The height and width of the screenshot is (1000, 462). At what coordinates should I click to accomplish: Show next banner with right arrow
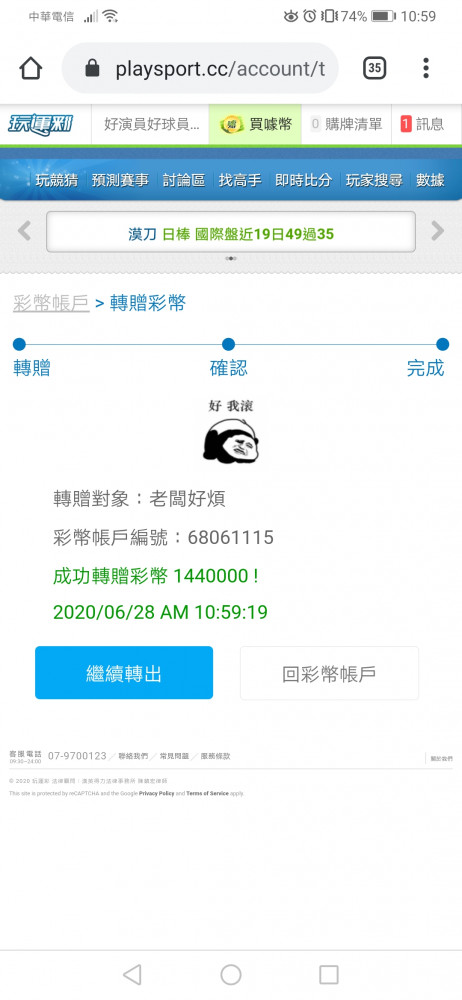437,231
